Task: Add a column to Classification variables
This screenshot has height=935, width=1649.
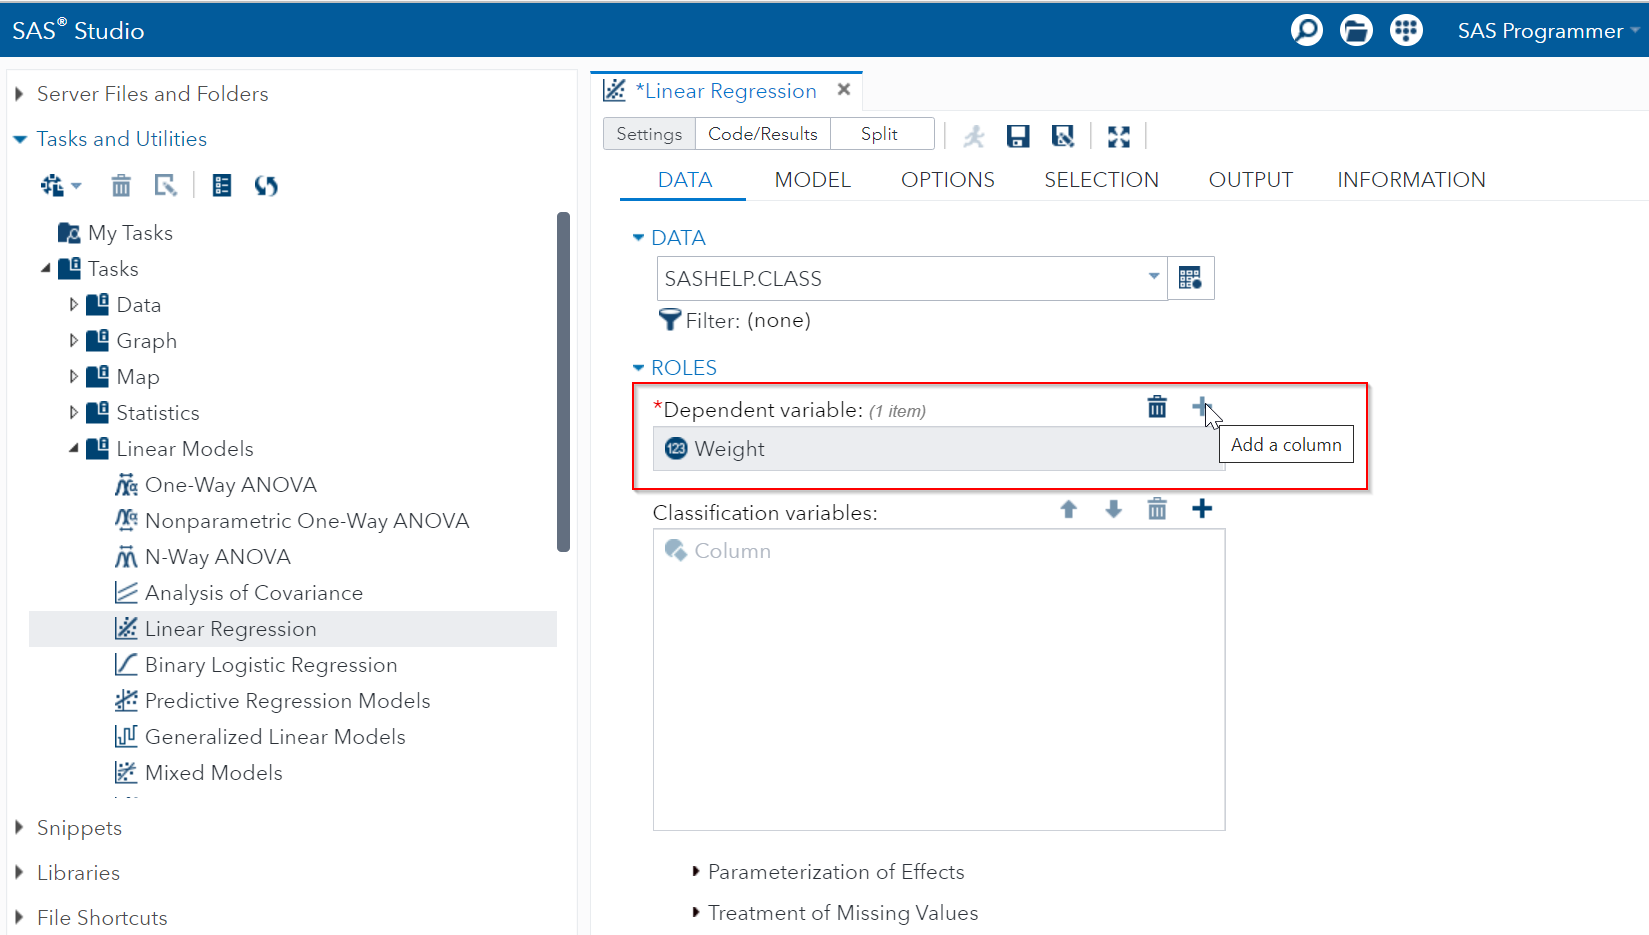Action: 1202,509
